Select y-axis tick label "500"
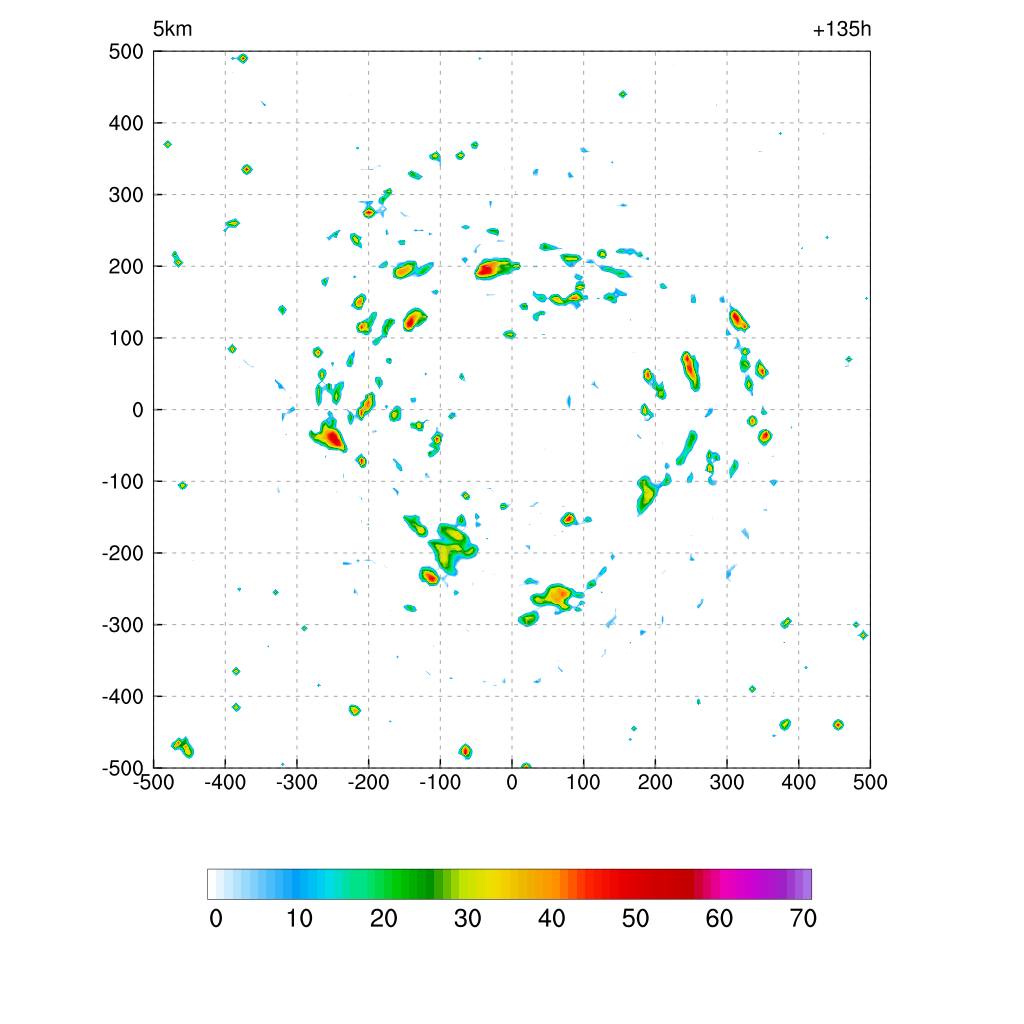The height and width of the screenshot is (1024, 1024). coord(126,52)
